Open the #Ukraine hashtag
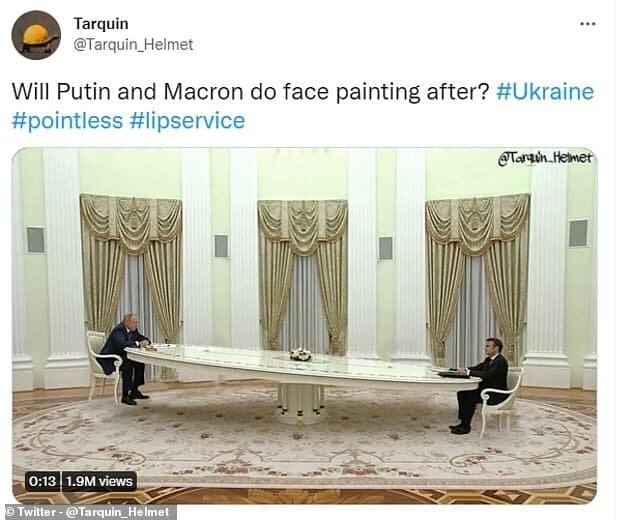634x520 pixels. [x=545, y=92]
